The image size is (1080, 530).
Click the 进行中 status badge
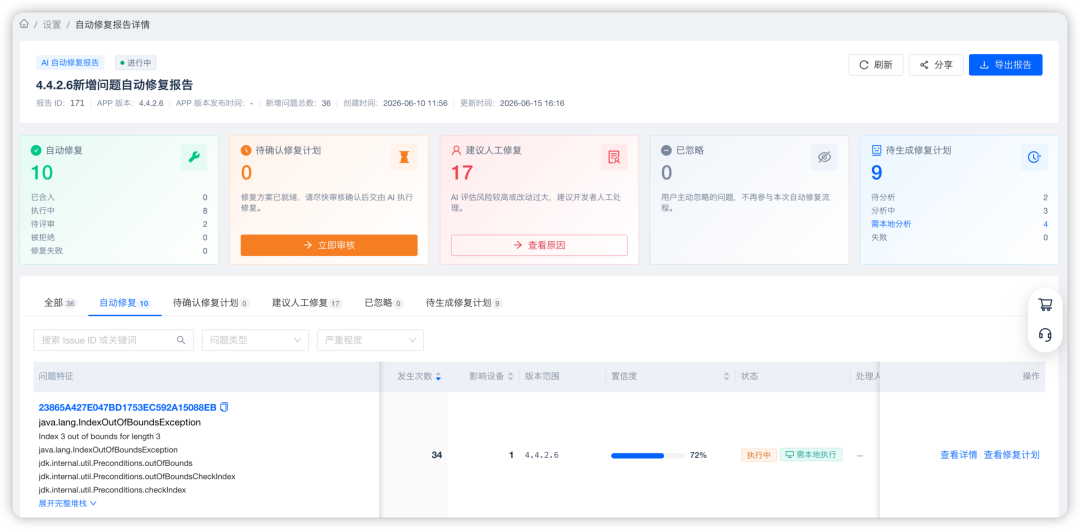136,63
